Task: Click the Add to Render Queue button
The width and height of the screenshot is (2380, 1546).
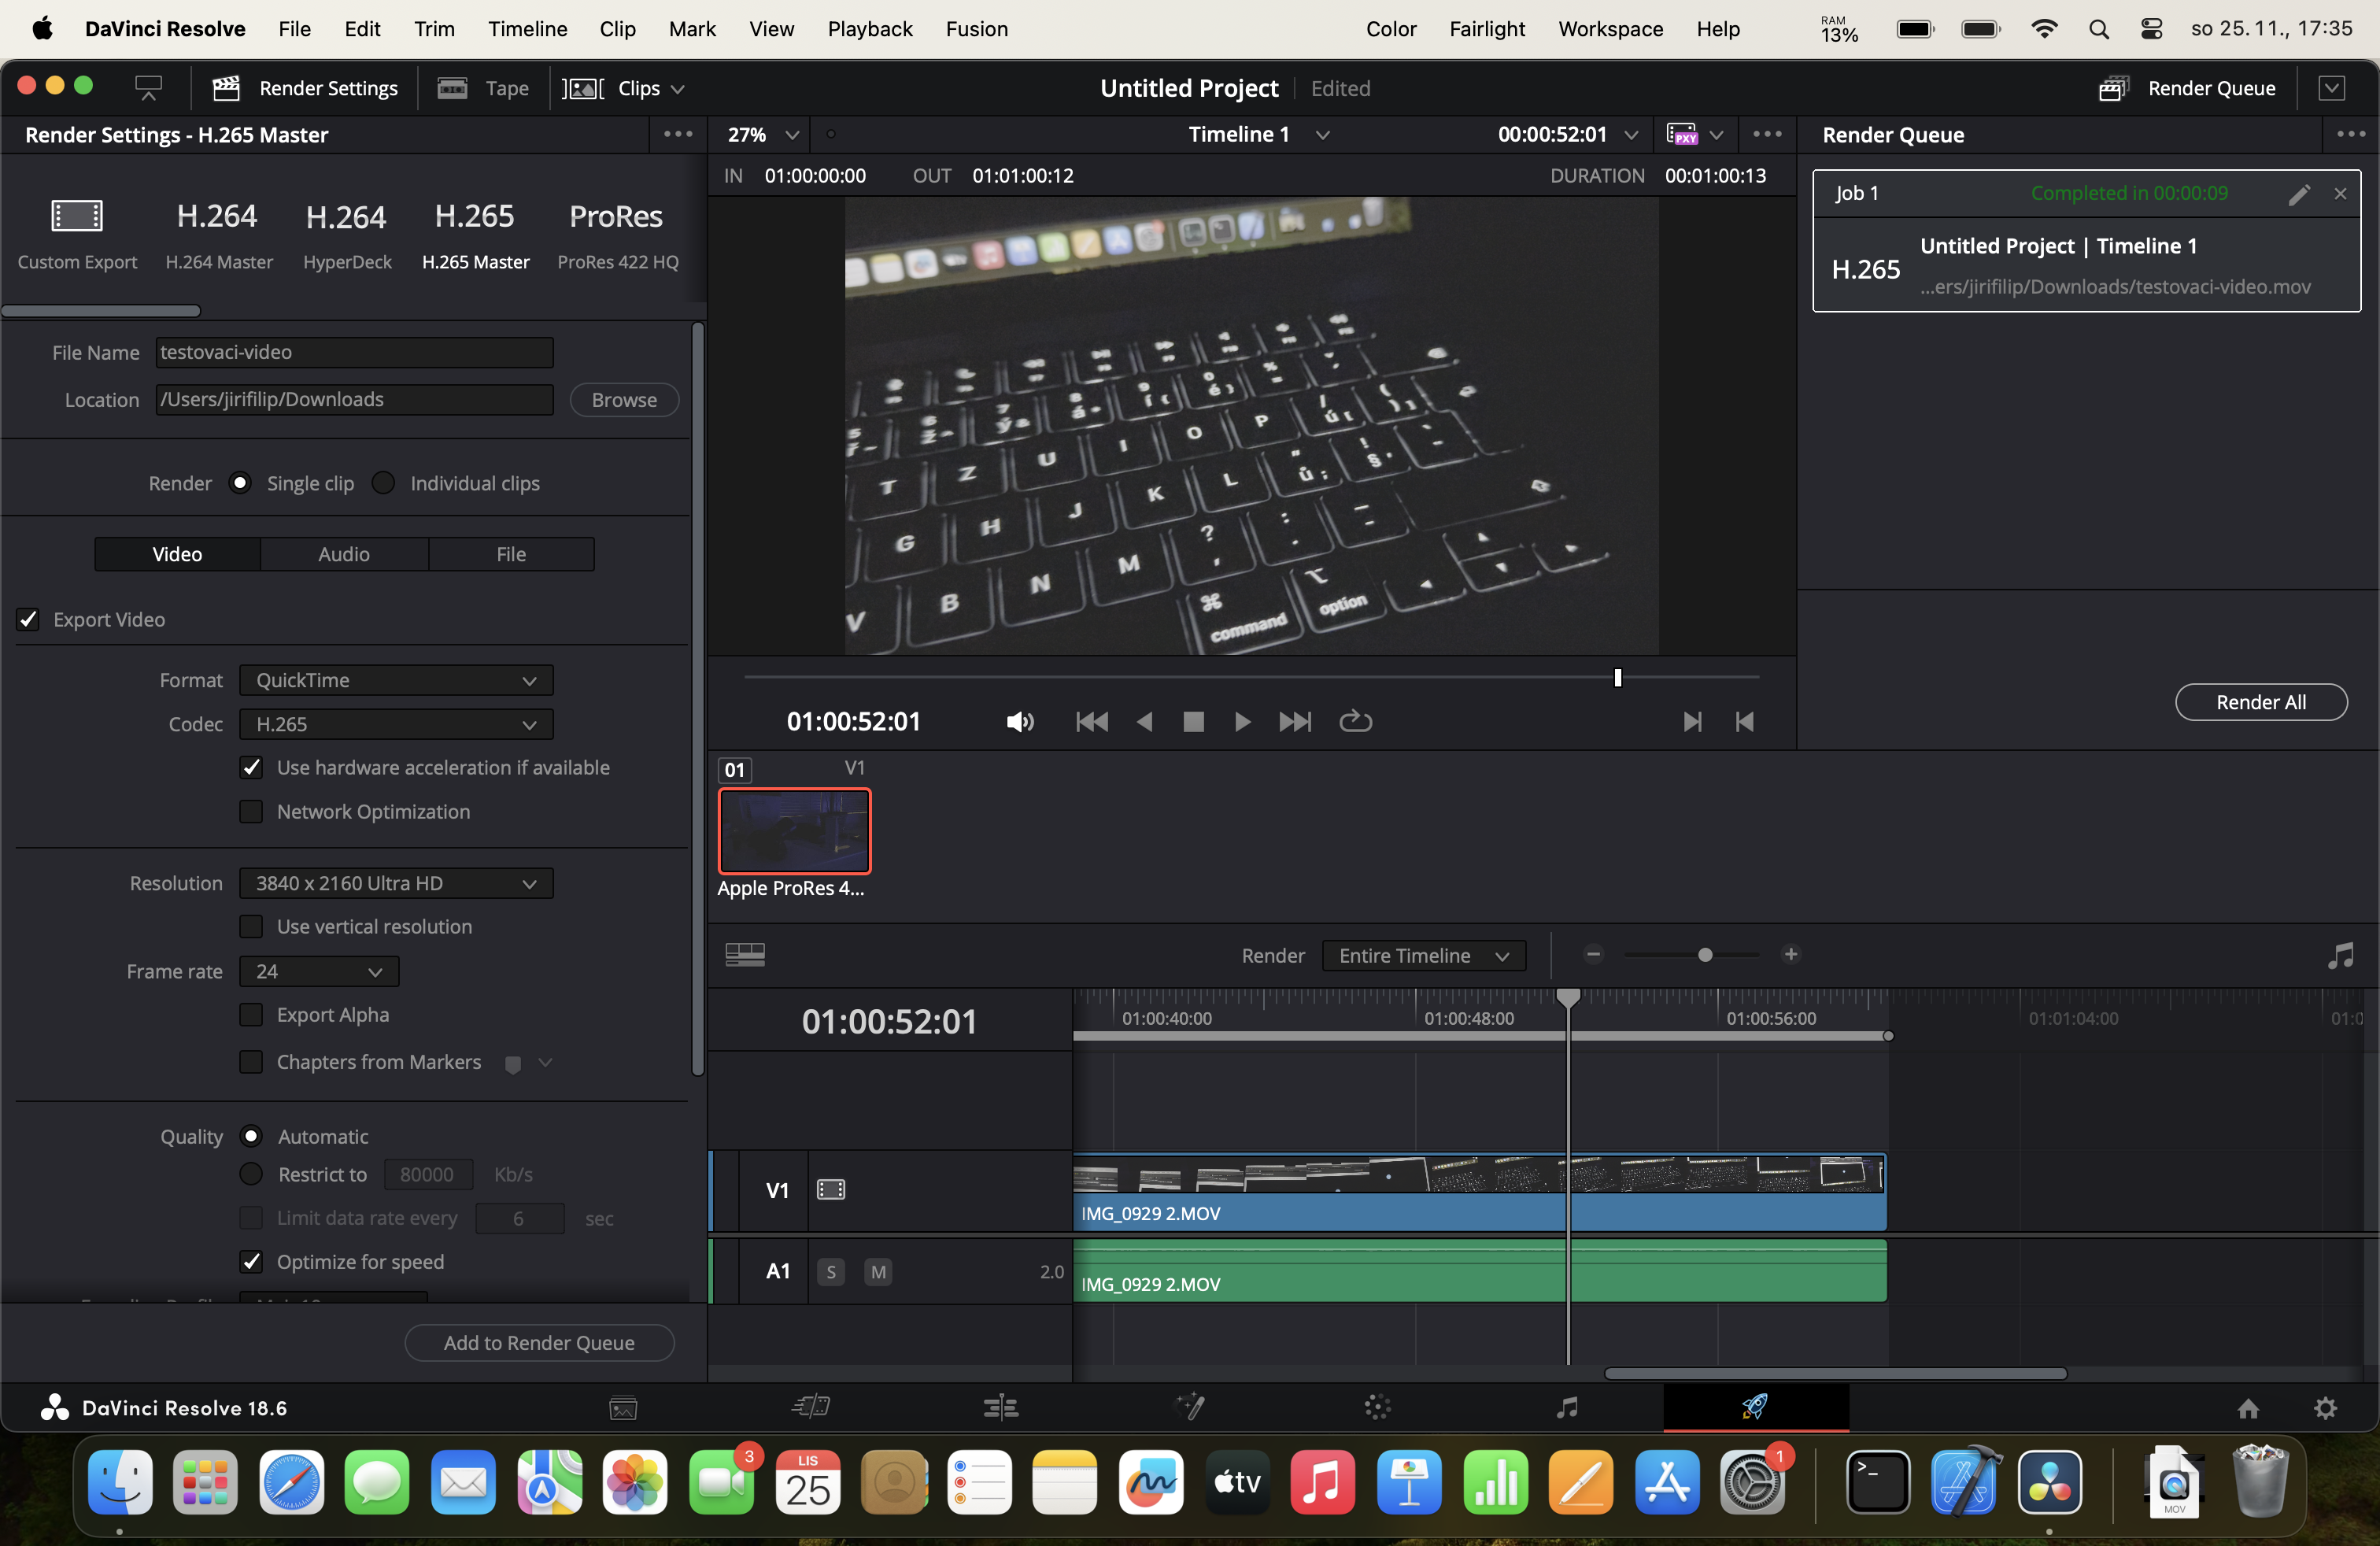Action: 539,1342
